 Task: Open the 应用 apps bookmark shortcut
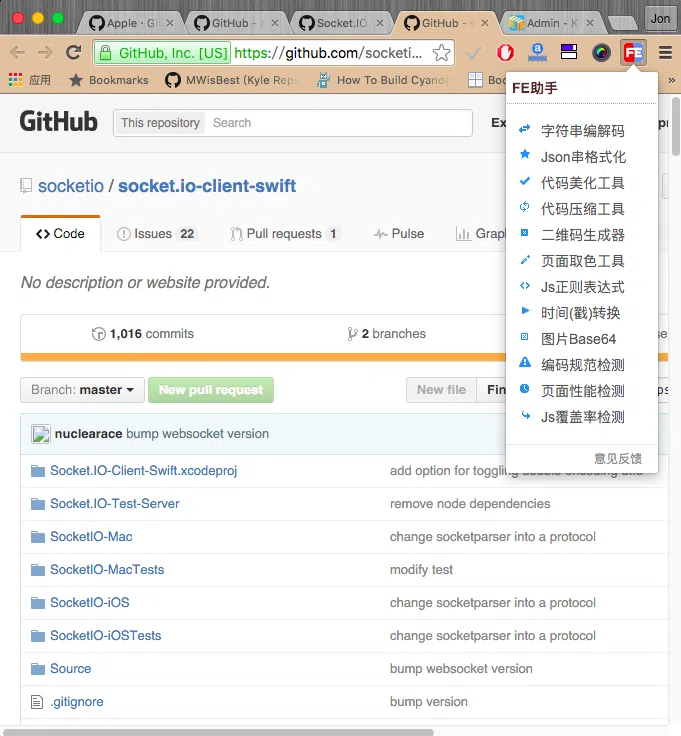click(x=30, y=80)
